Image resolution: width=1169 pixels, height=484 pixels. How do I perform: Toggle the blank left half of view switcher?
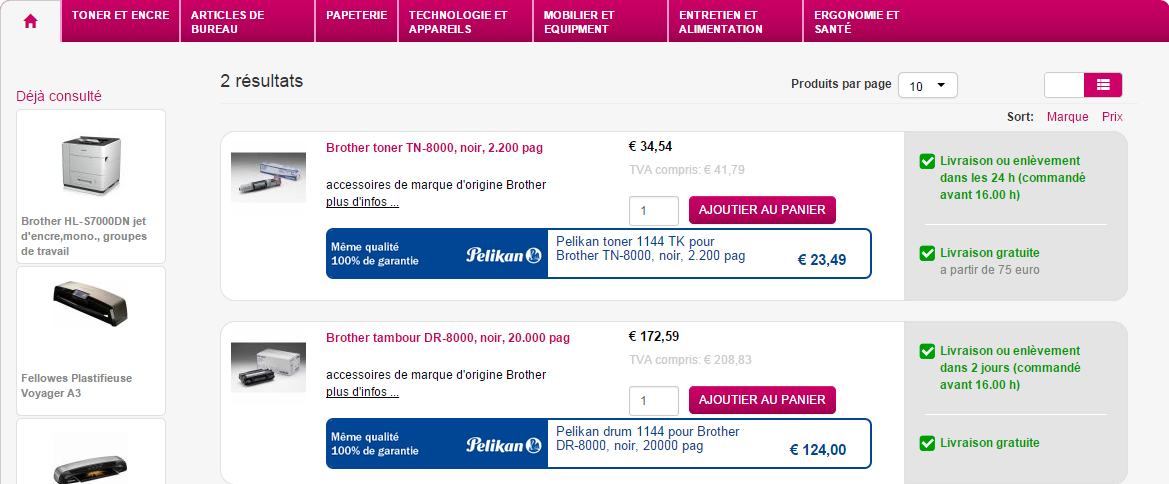(1064, 85)
